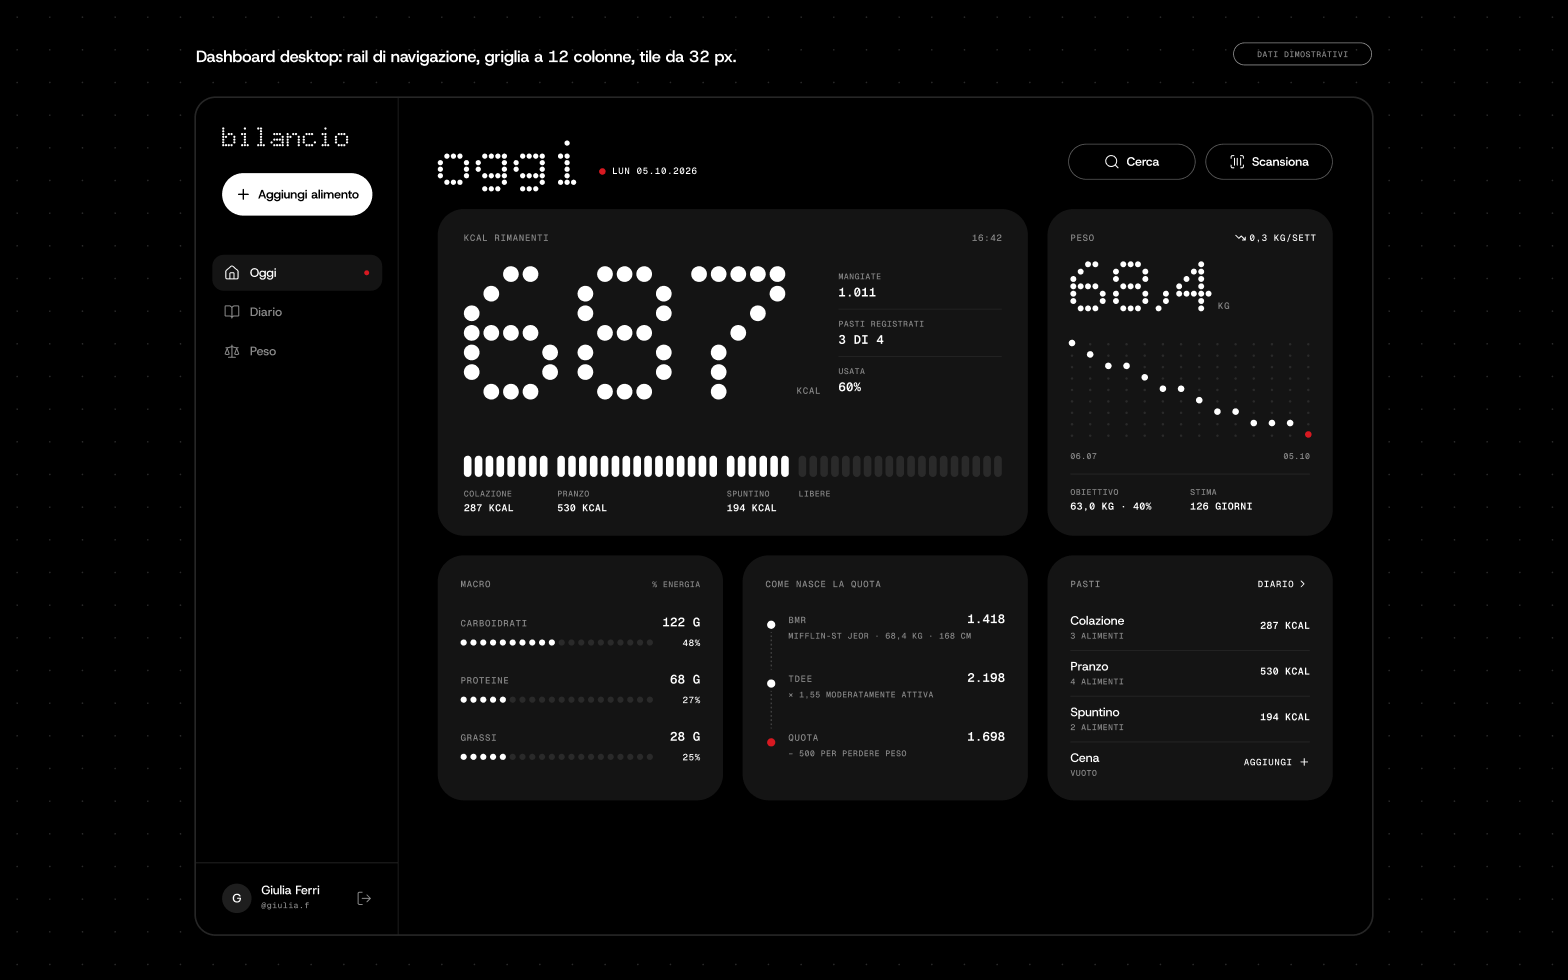Image resolution: width=1568 pixels, height=980 pixels.
Task: Select the Oggi navigation item
Action: coord(297,272)
